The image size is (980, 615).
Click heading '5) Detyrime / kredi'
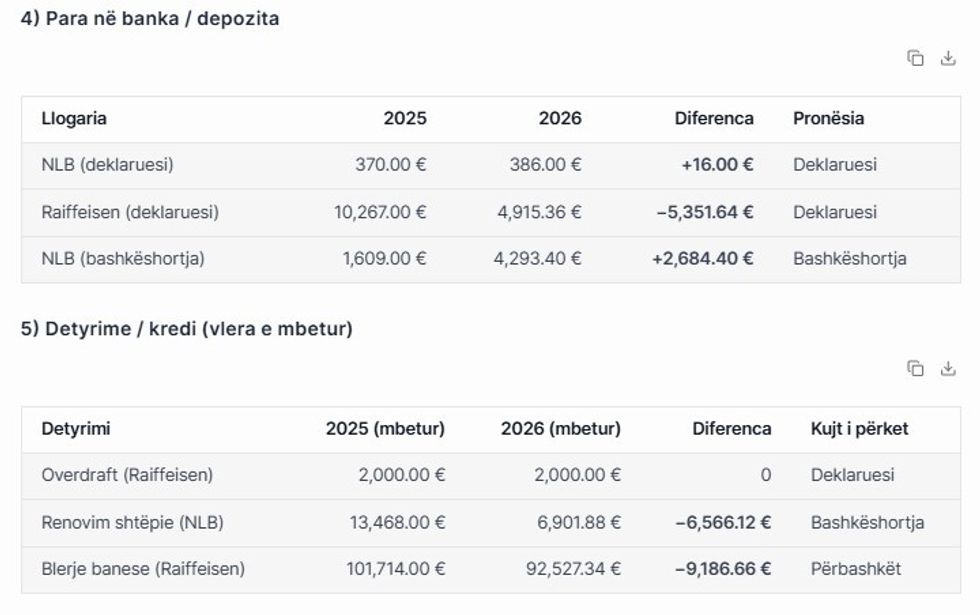click(186, 328)
